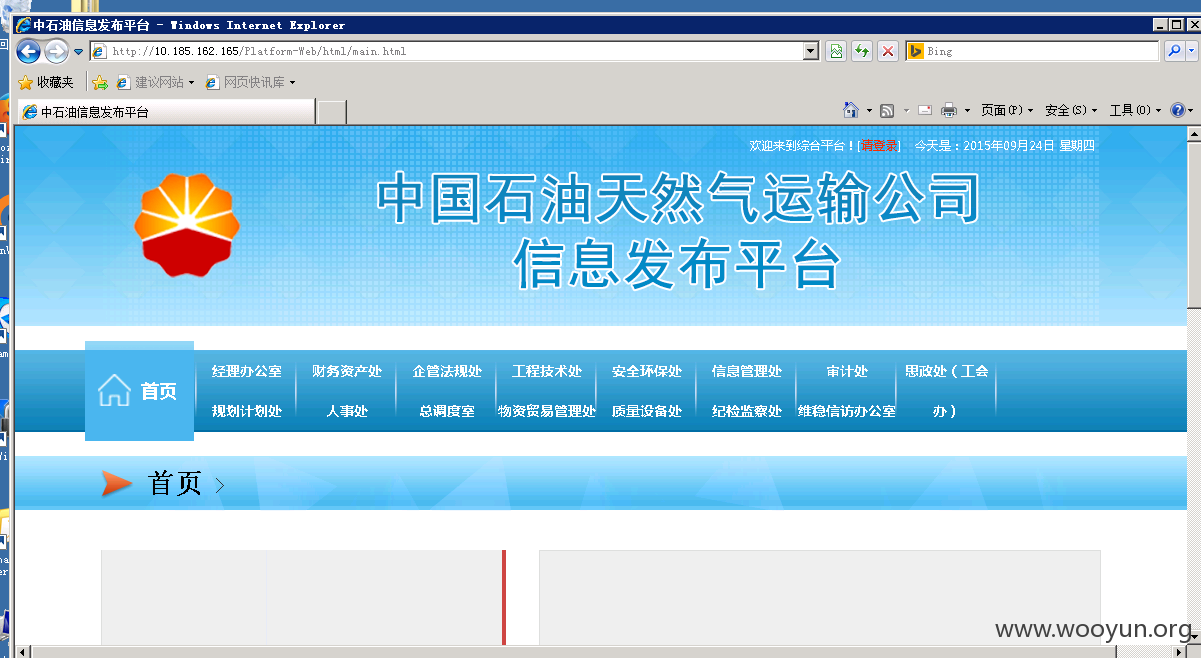Screen dimensions: 1201x658
Task: Click the 首页 breadcrumb heading
Action: pyautogui.click(x=175, y=484)
